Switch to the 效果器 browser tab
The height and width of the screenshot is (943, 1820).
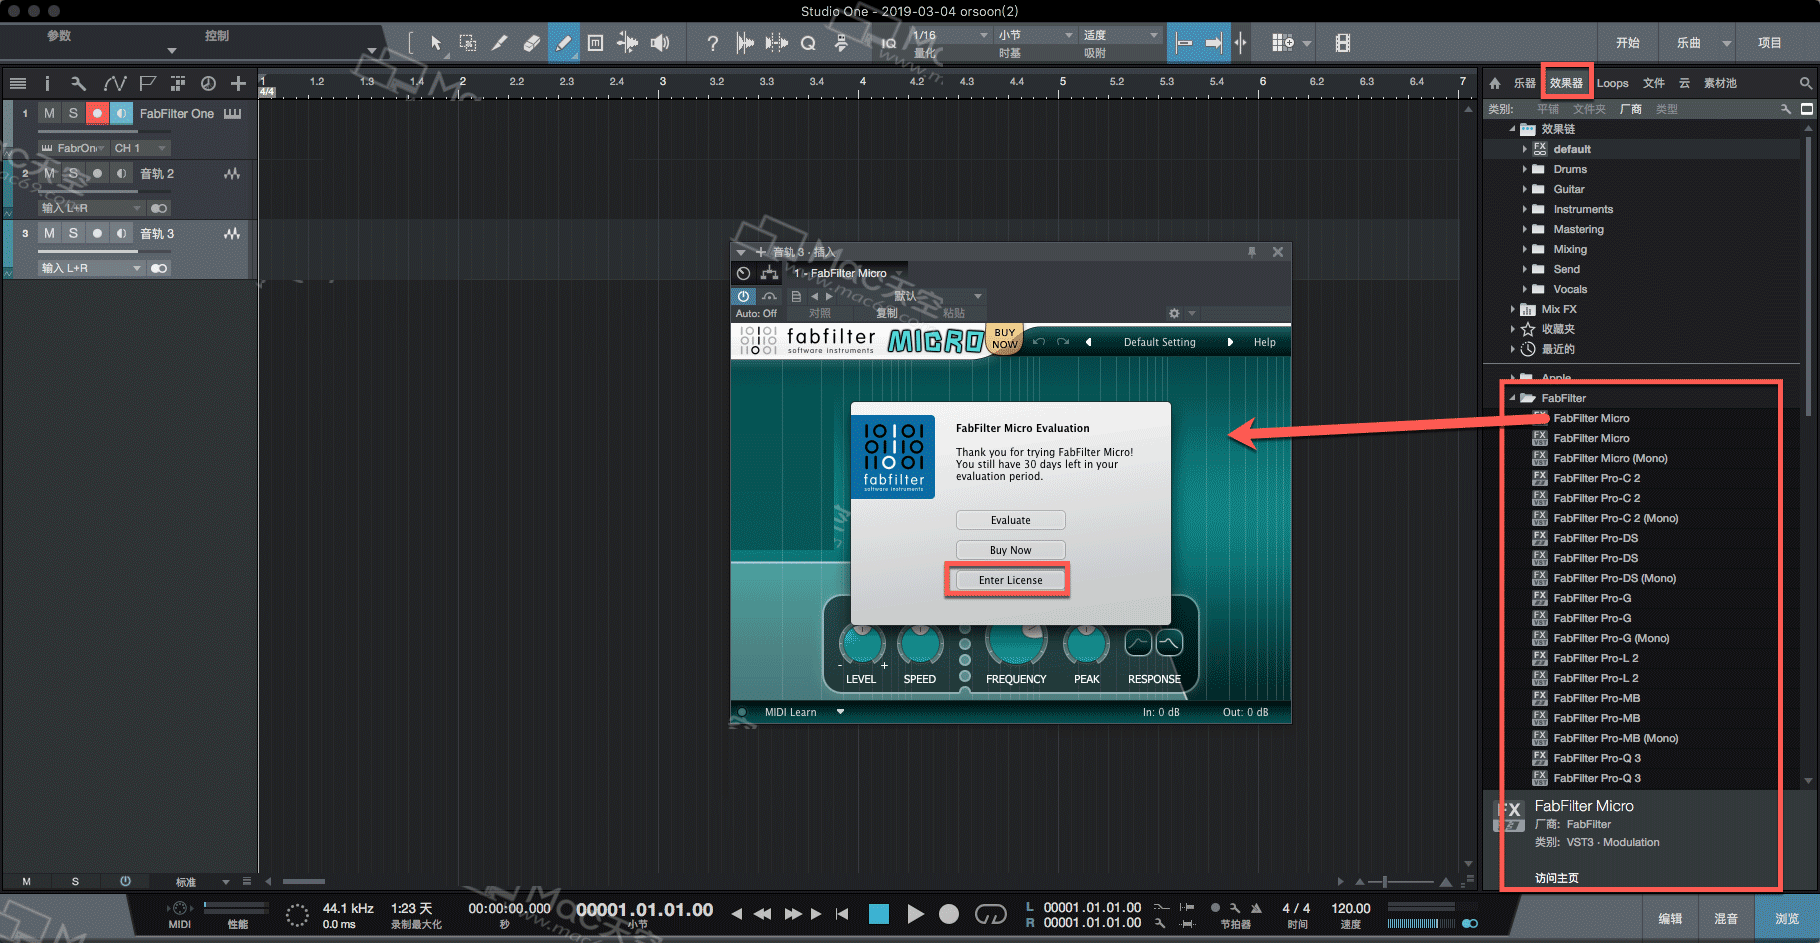pyautogui.click(x=1566, y=83)
